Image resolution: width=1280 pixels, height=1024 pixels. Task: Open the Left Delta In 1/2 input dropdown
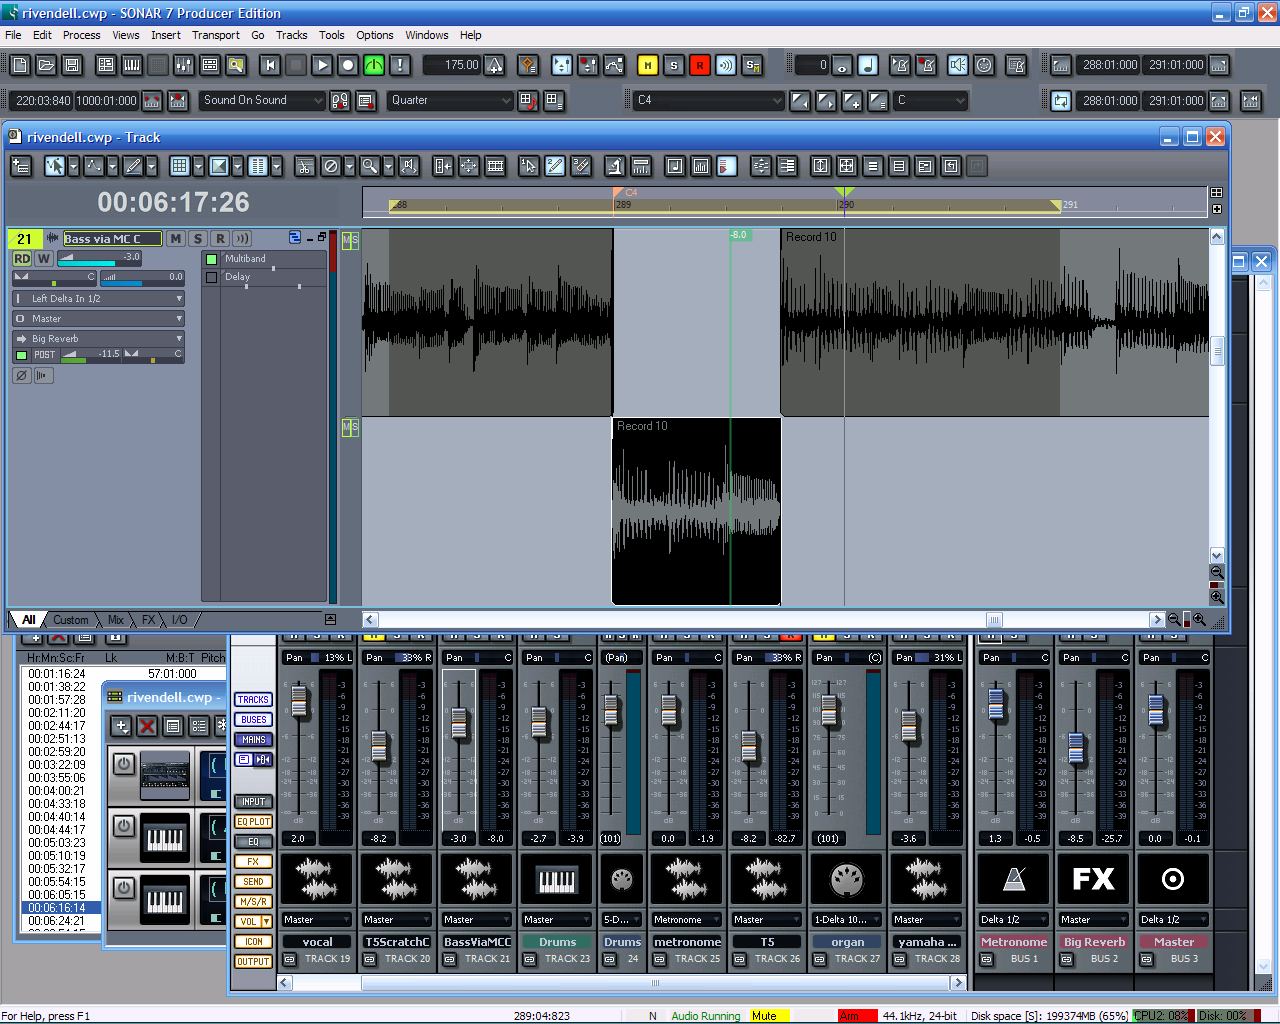pyautogui.click(x=99, y=299)
